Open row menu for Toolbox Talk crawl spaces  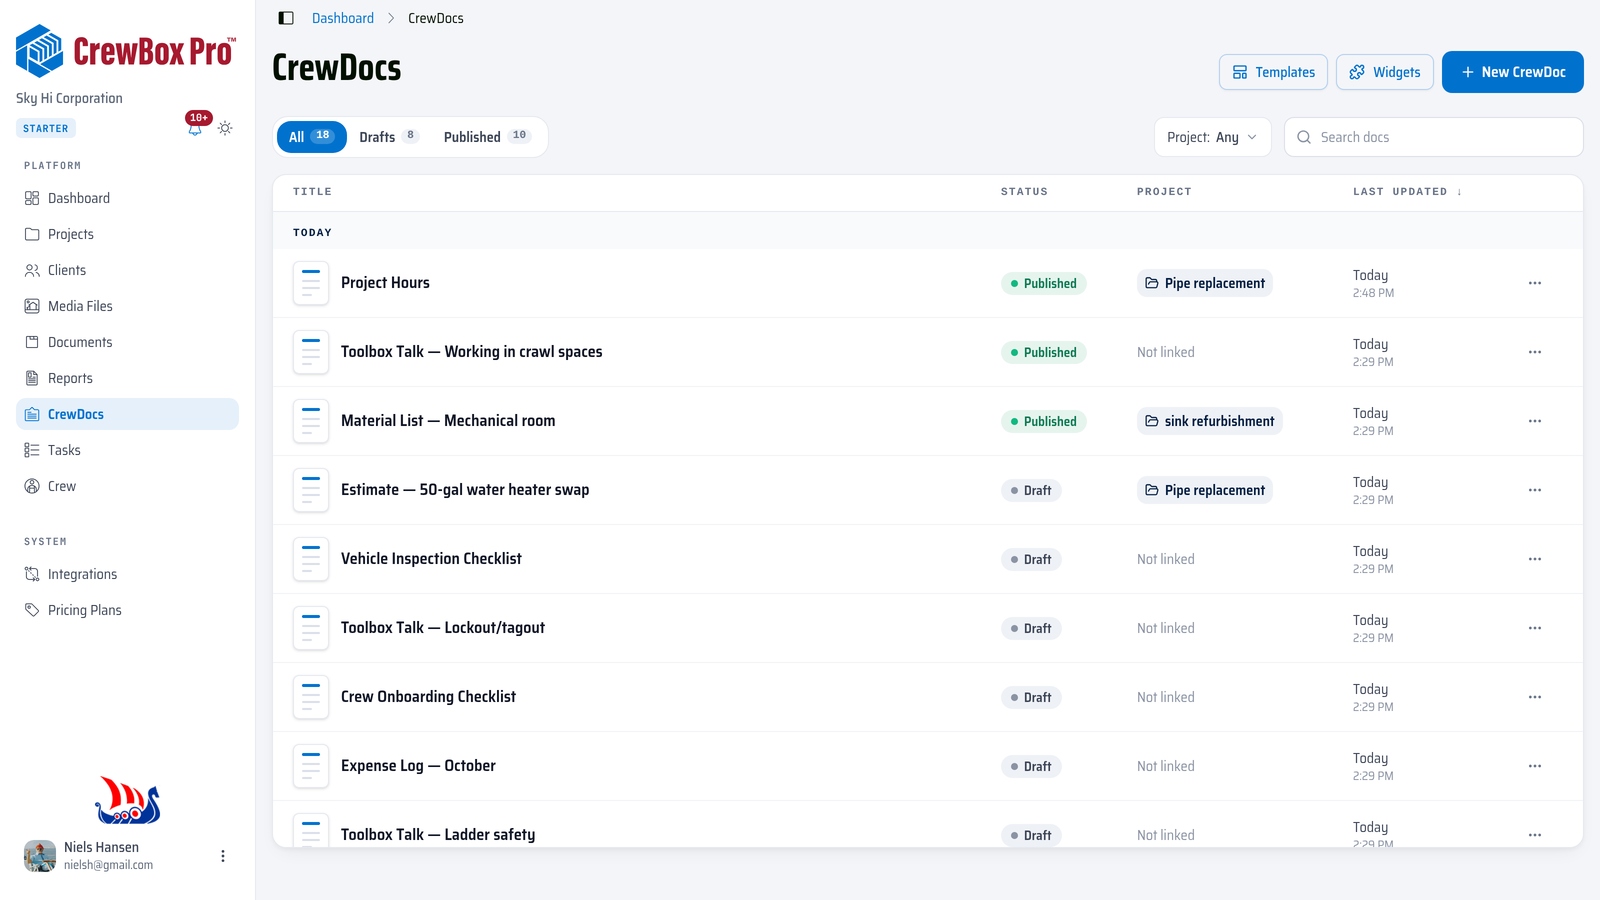(1535, 352)
